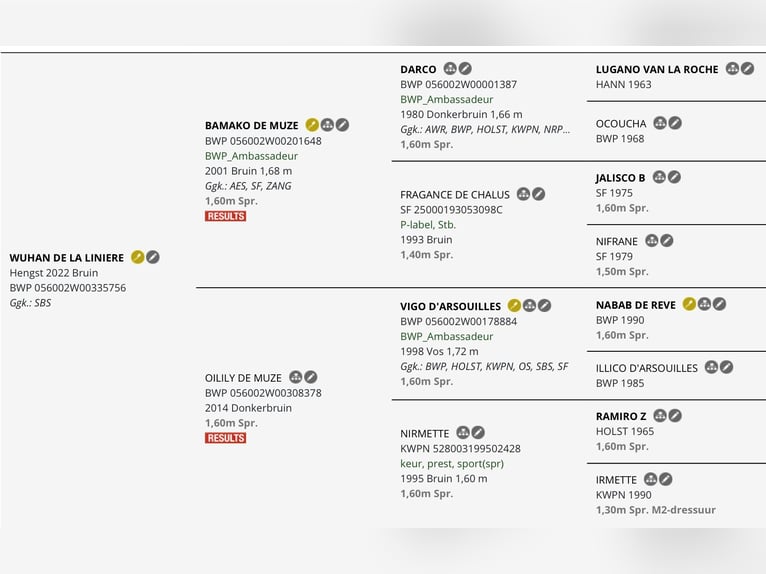Screen dimensions: 766x574
Task: Open pedigree tree icon for Bamako de Muze
Action: [x=327, y=125]
